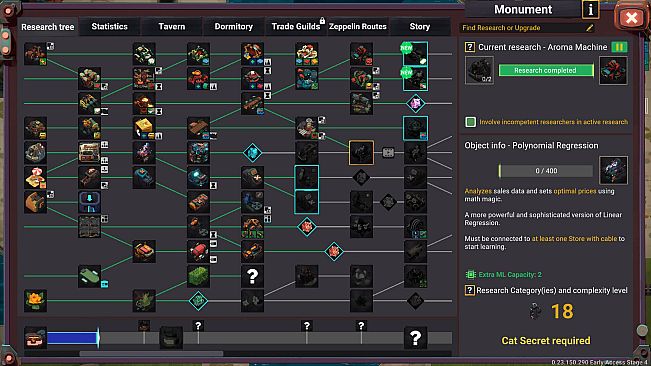
Task: Click the Polynomial Regression object thumbnail
Action: point(613,170)
